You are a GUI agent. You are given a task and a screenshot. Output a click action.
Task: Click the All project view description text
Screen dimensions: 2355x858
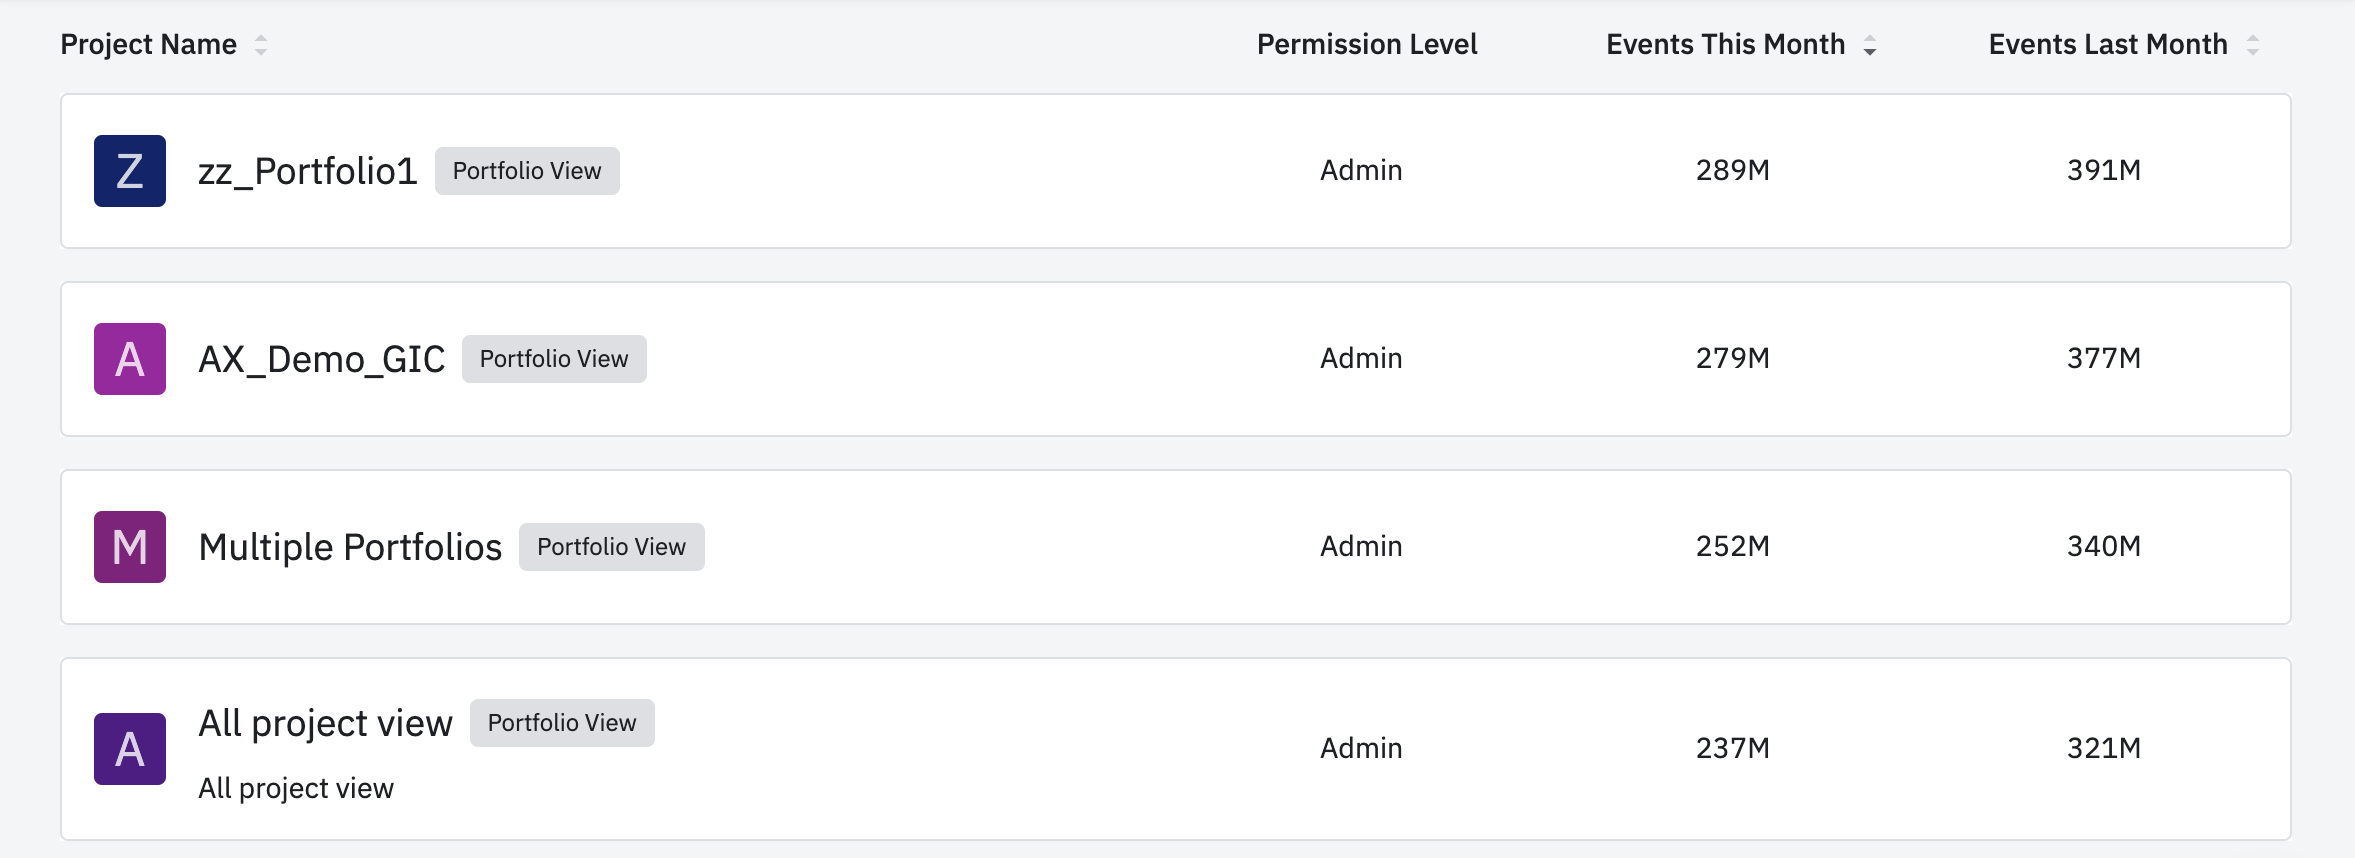pos(296,789)
